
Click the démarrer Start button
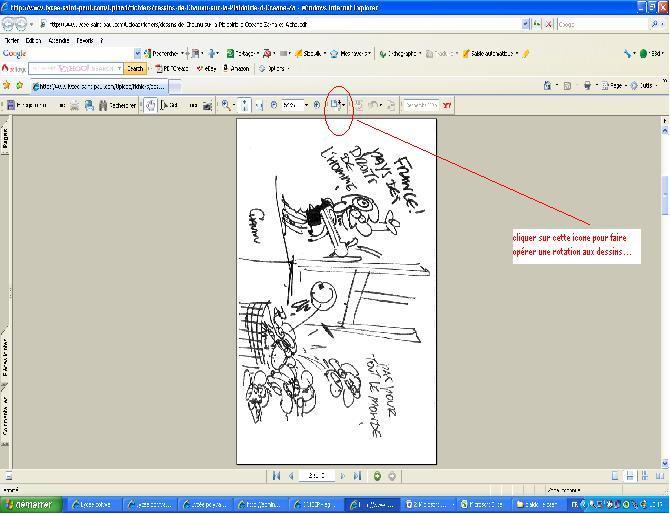pyautogui.click(x=29, y=505)
